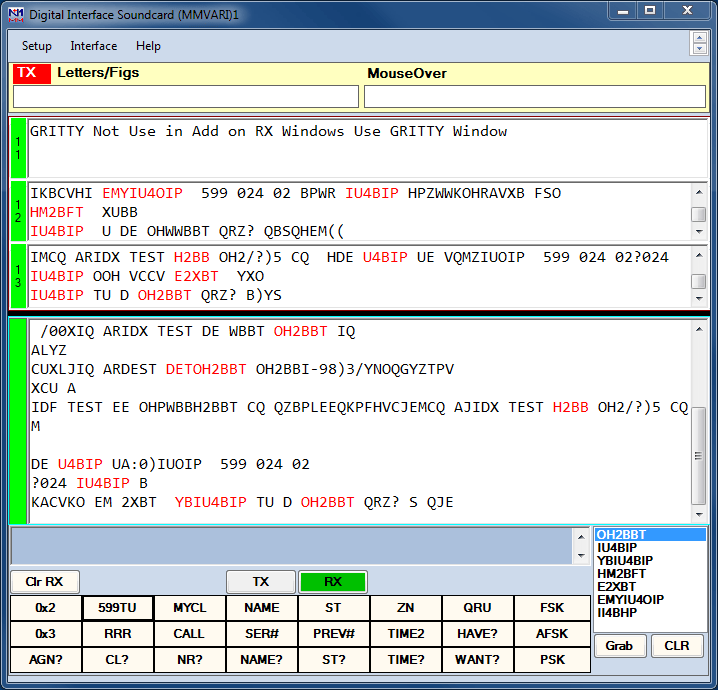Click the green channel 11 indicator bar

pyautogui.click(x=18, y=148)
